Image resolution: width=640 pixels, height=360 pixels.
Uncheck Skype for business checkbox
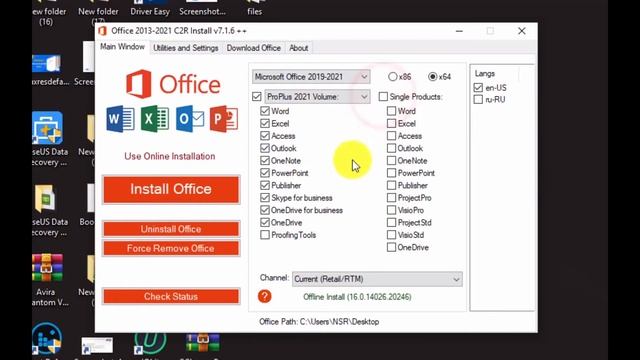click(x=265, y=198)
